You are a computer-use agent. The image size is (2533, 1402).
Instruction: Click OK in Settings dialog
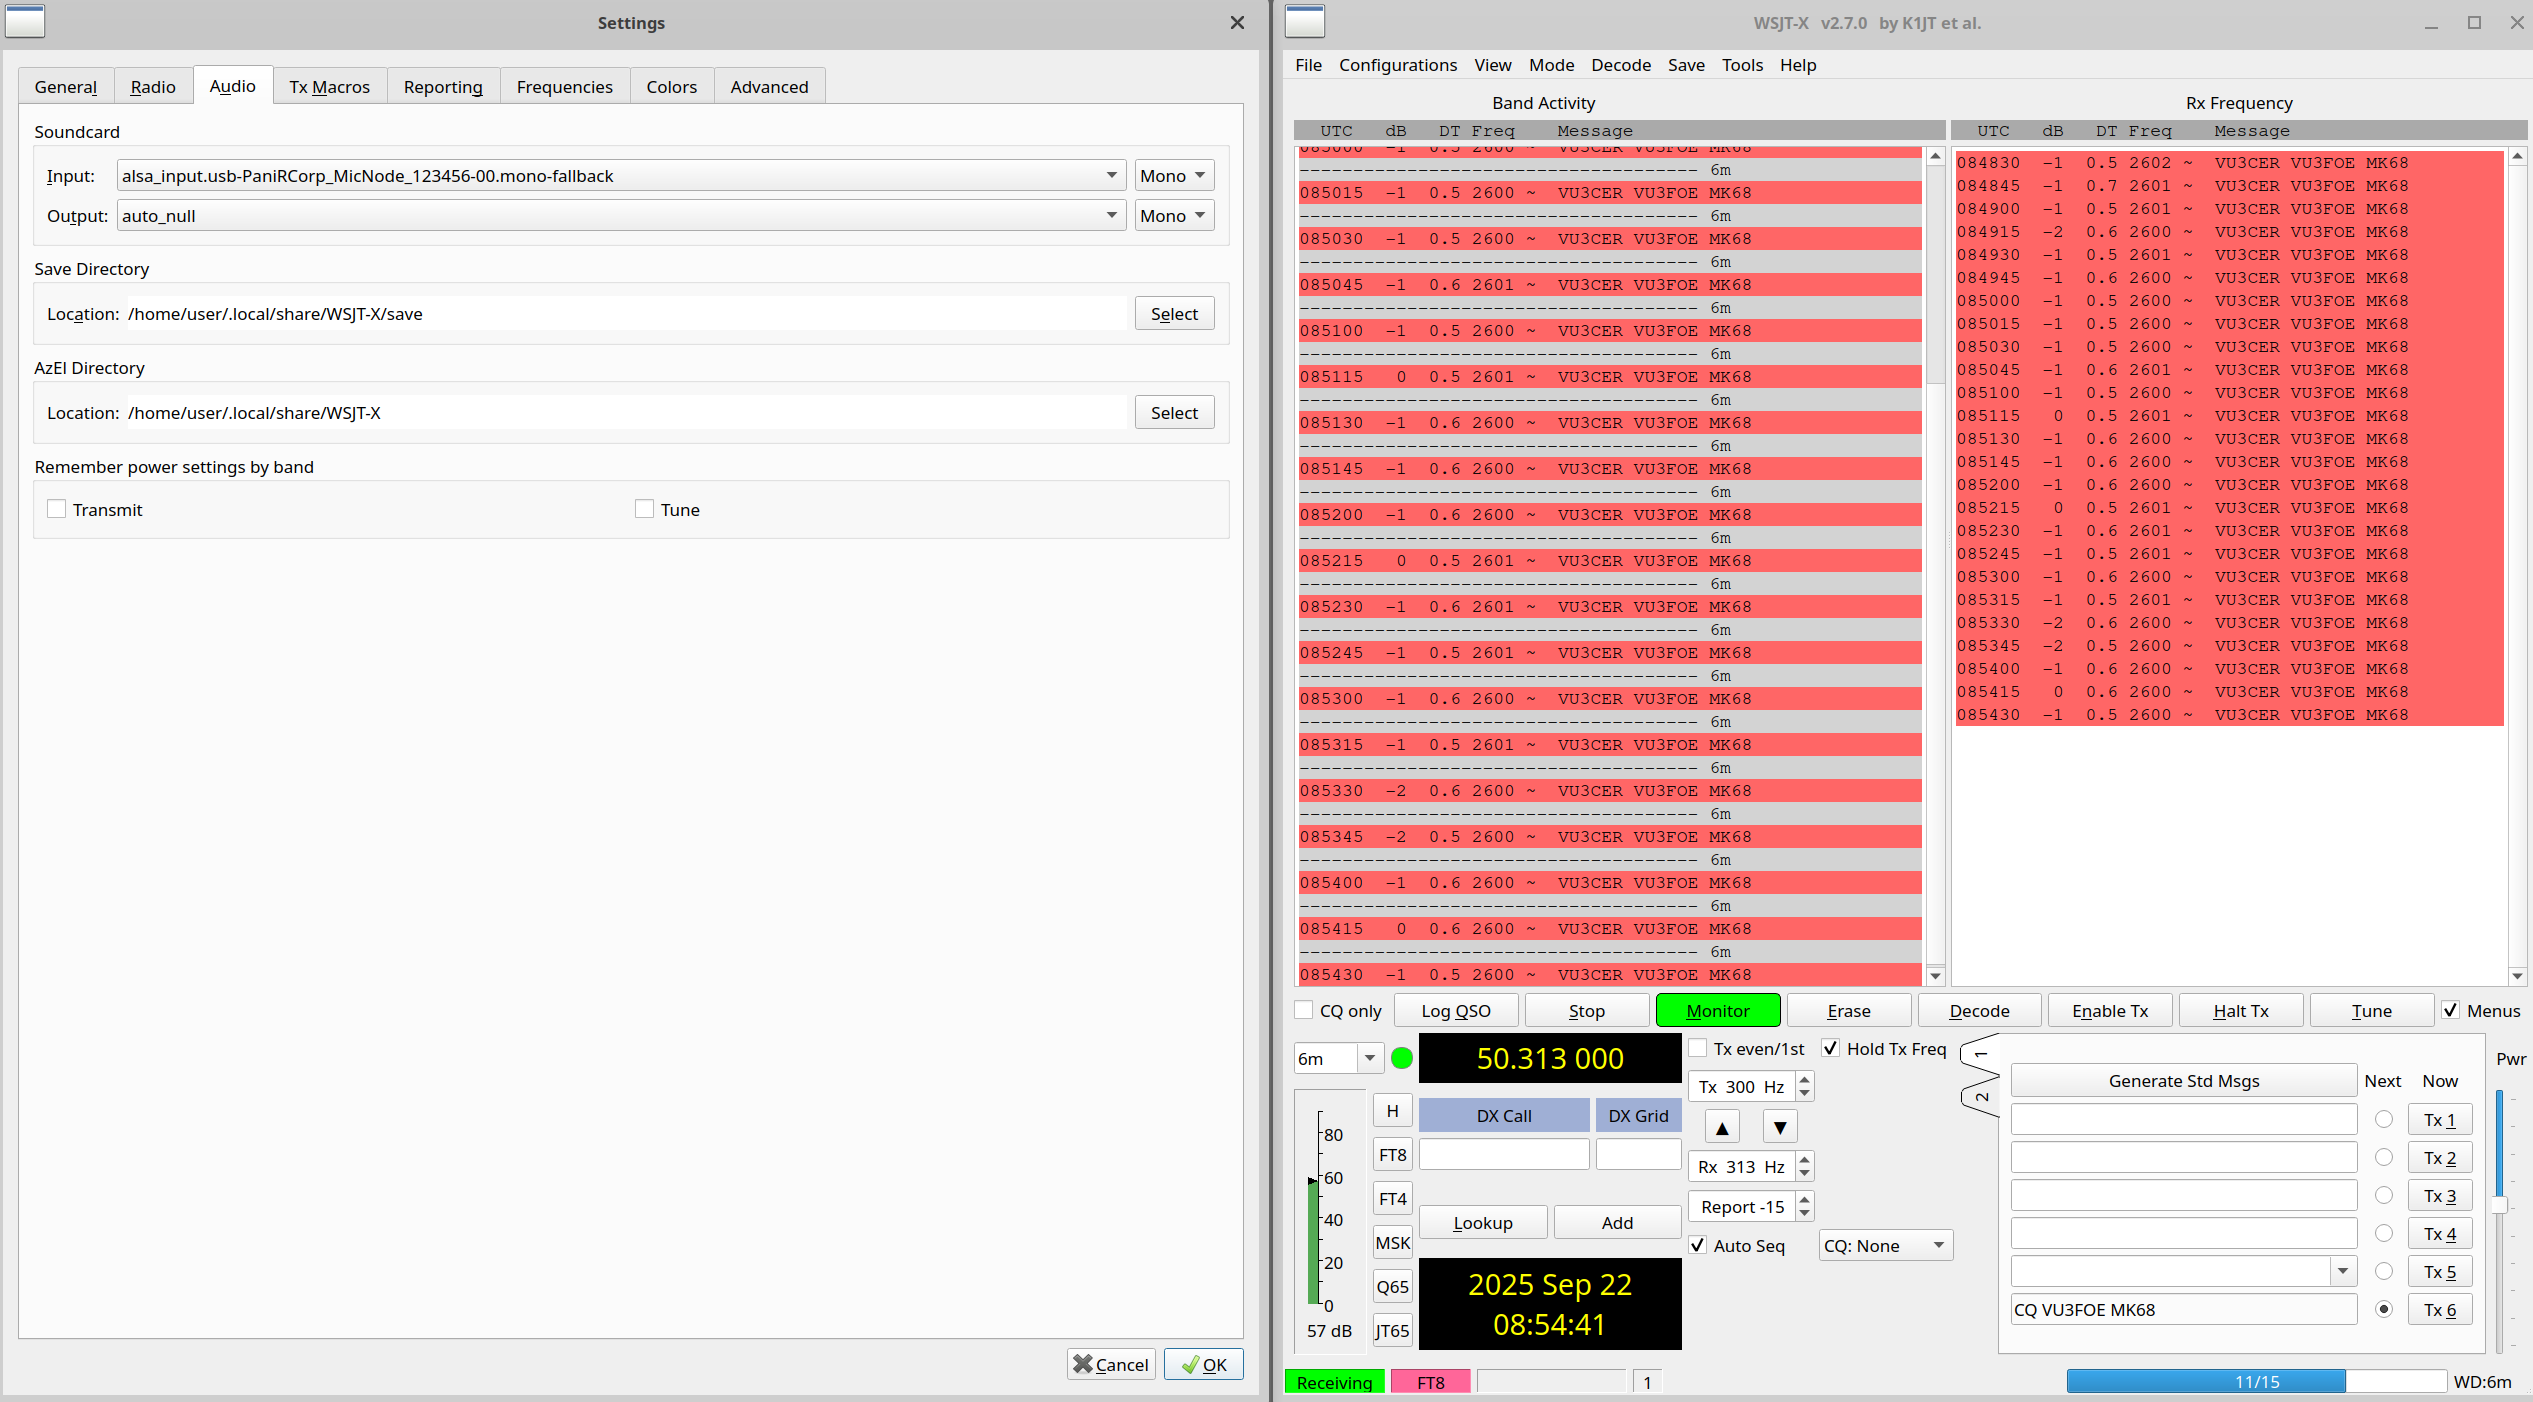point(1203,1364)
